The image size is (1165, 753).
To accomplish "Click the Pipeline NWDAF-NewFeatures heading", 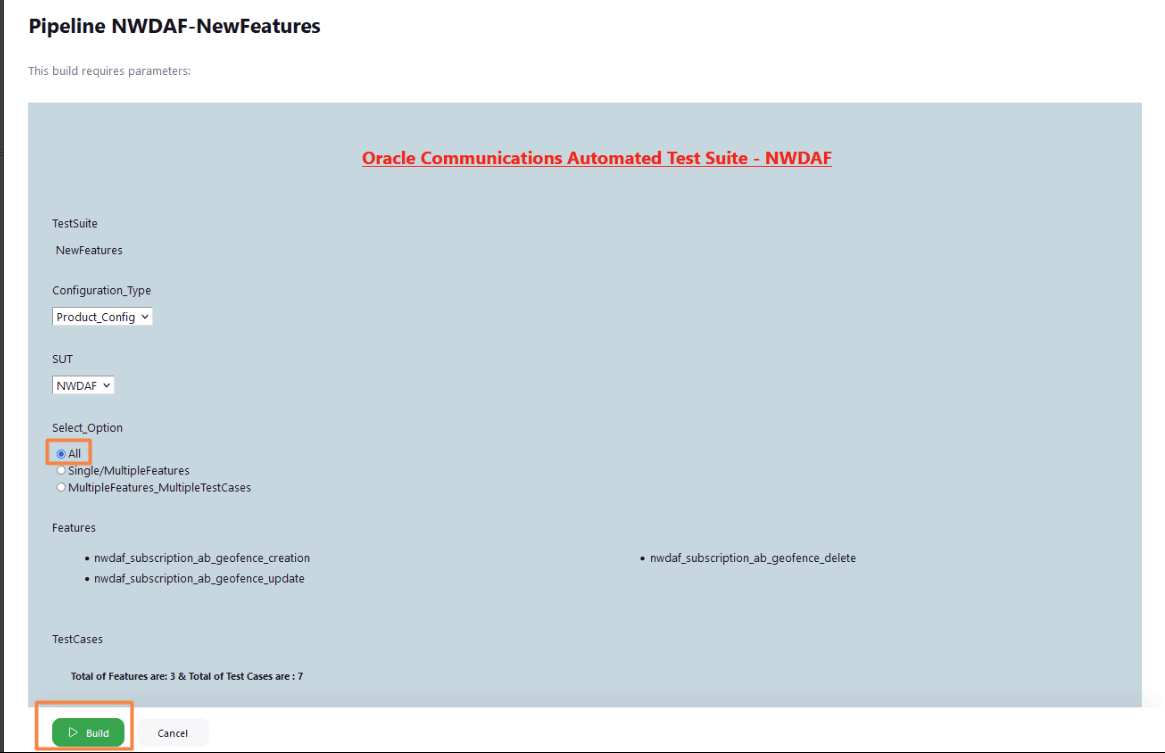I will click(x=174, y=26).
